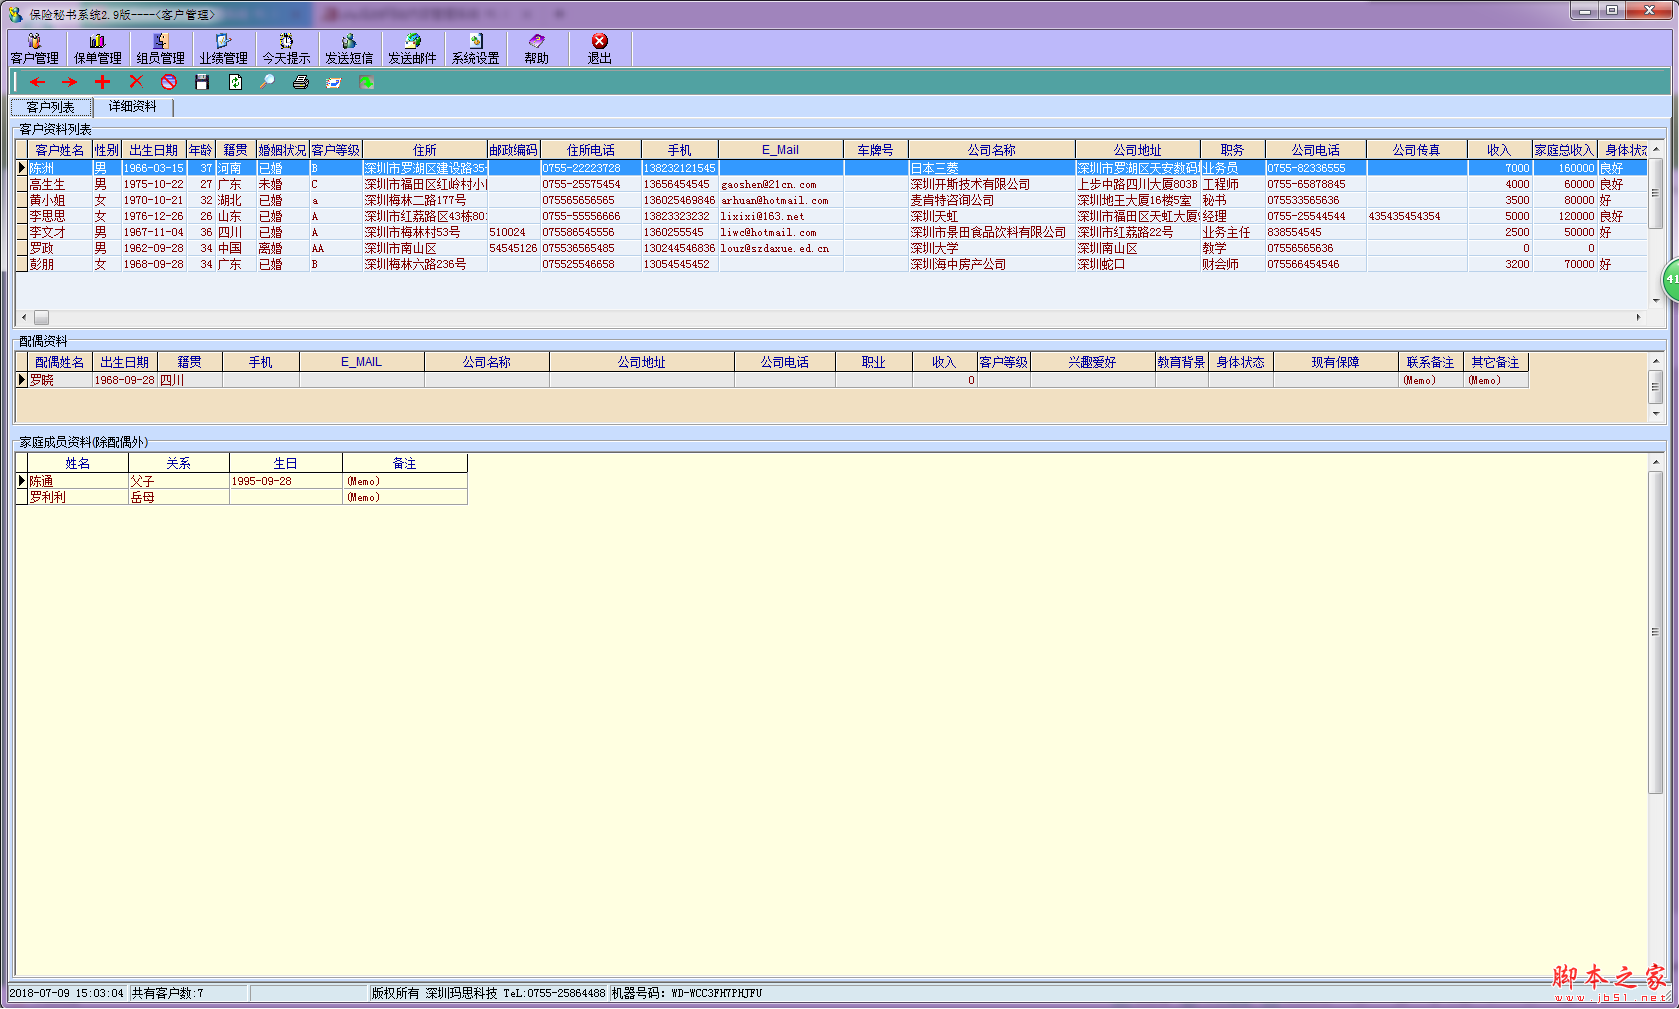Viewport: 1679px width, 1009px height.
Task: Delete the record with the red X icon
Action: coord(136,82)
